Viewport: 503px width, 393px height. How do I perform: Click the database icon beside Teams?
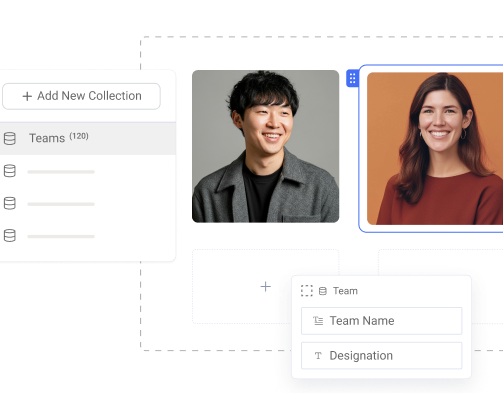pyautogui.click(x=10, y=138)
